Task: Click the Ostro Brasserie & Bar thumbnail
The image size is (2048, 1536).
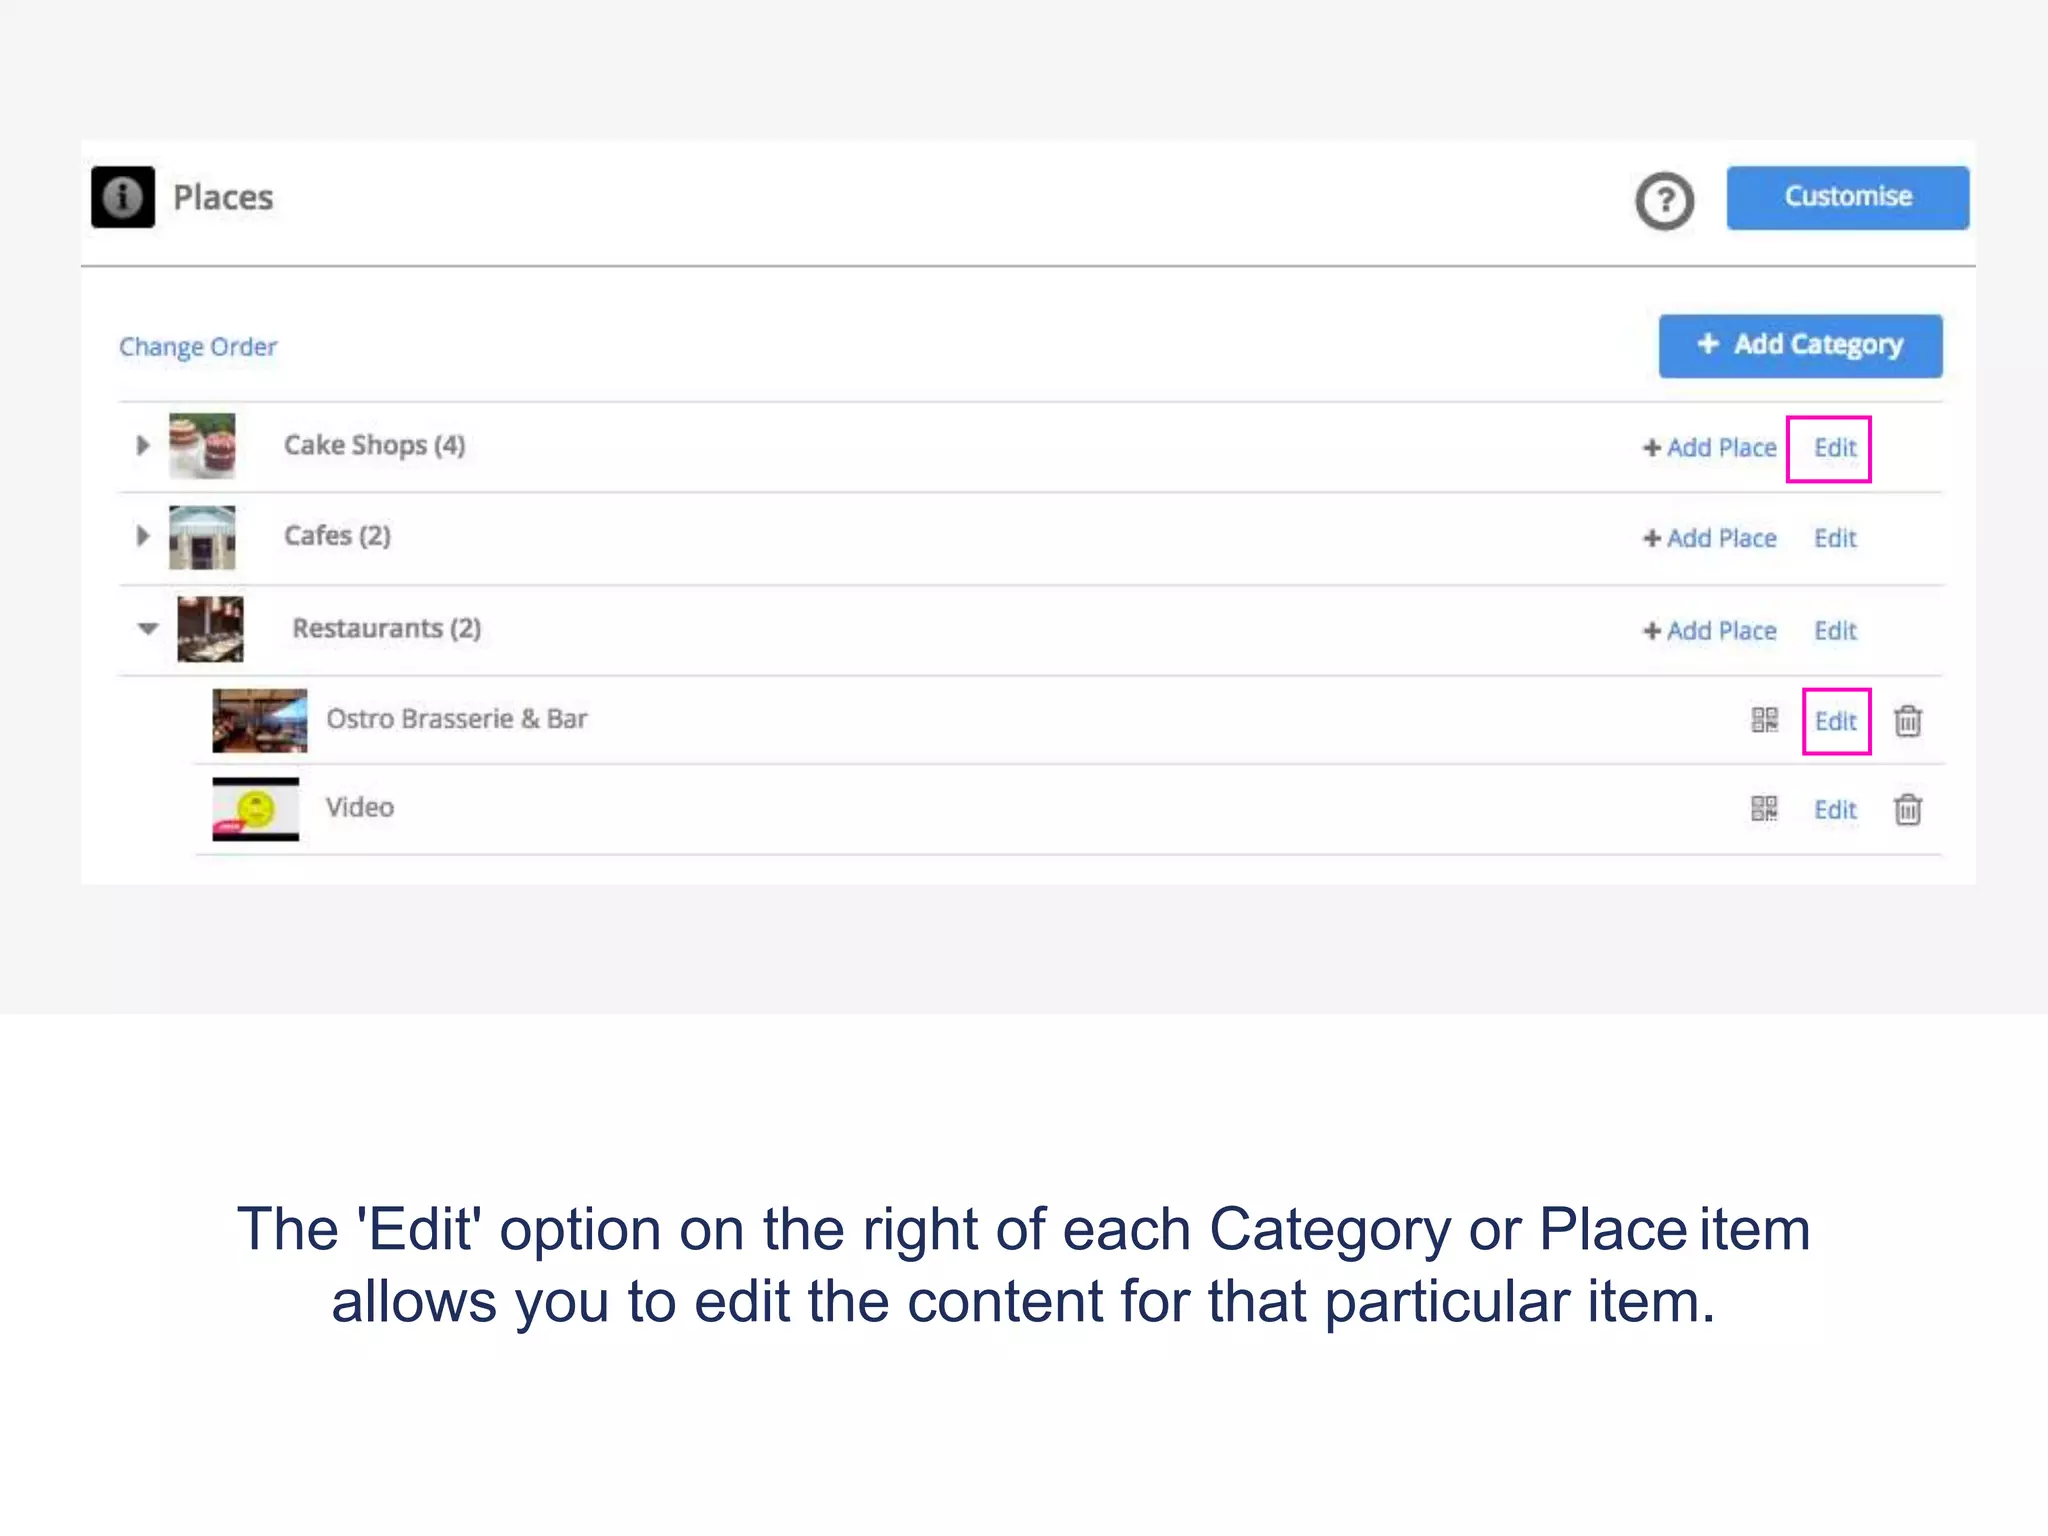Action: 260,720
